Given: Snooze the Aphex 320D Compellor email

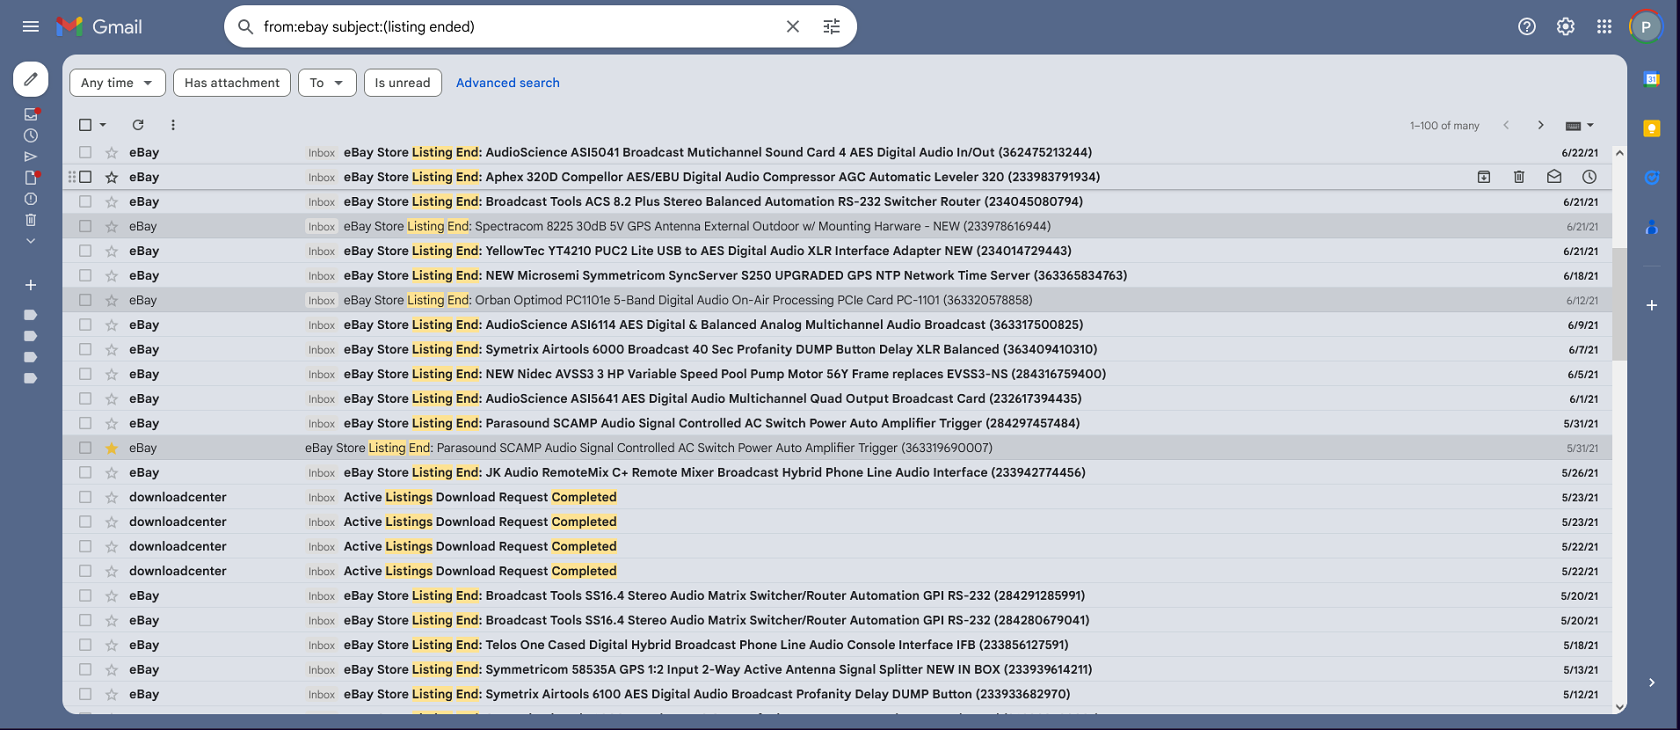Looking at the screenshot, I should pos(1589,177).
